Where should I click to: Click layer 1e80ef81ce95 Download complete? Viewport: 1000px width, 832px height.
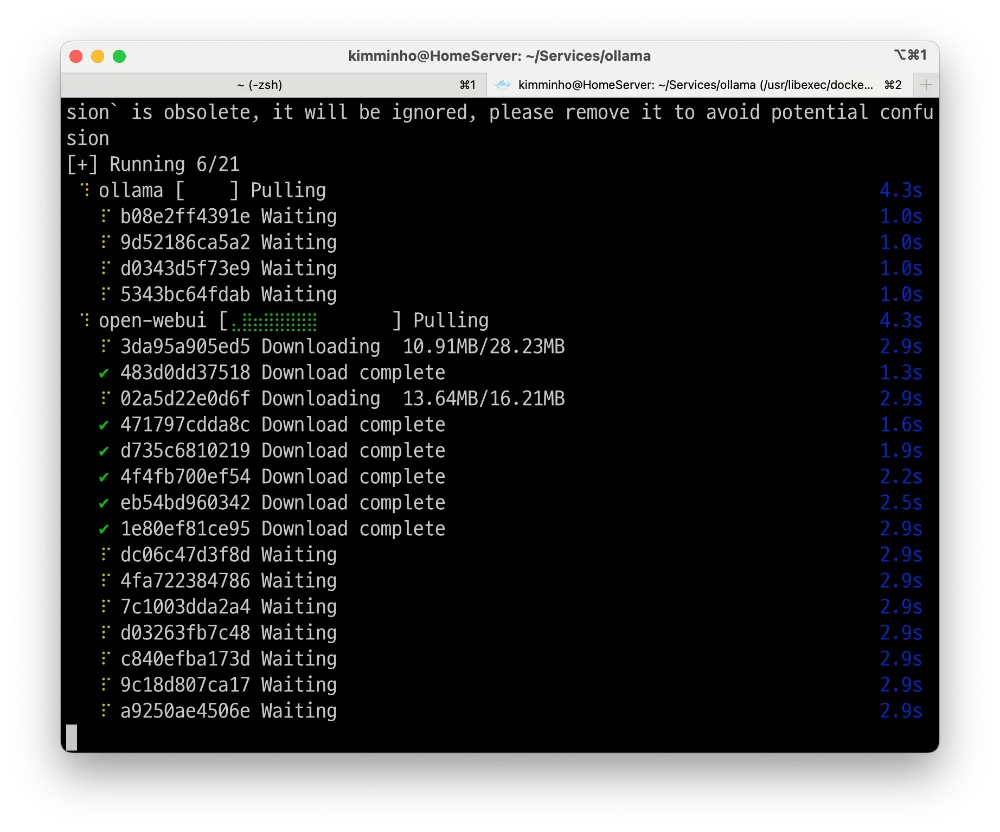coord(283,529)
